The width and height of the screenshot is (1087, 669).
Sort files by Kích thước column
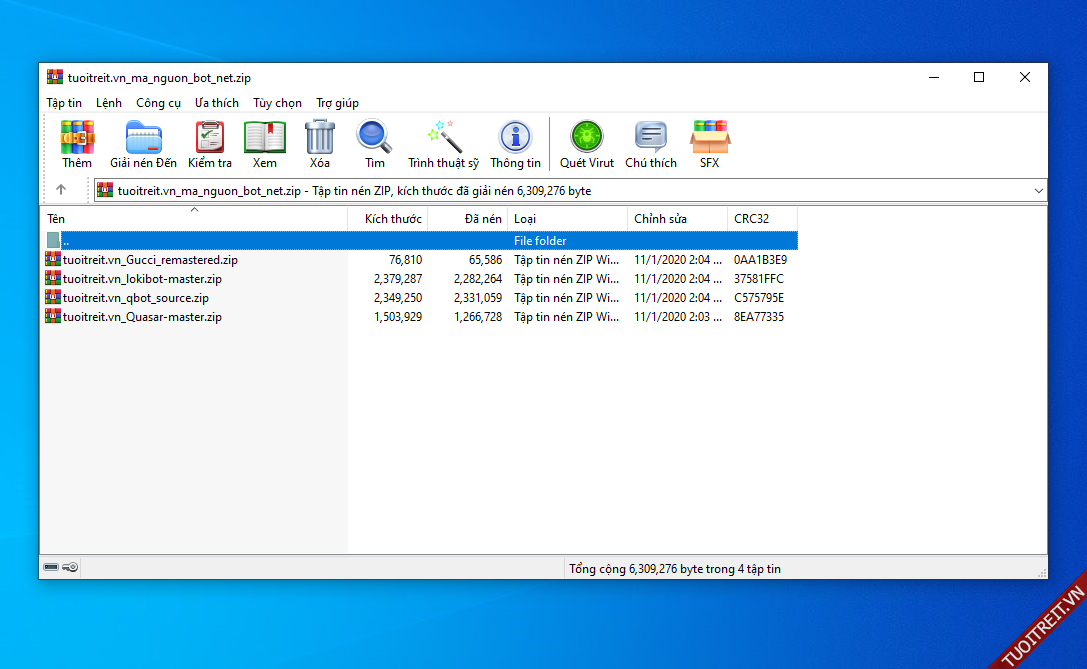point(392,219)
